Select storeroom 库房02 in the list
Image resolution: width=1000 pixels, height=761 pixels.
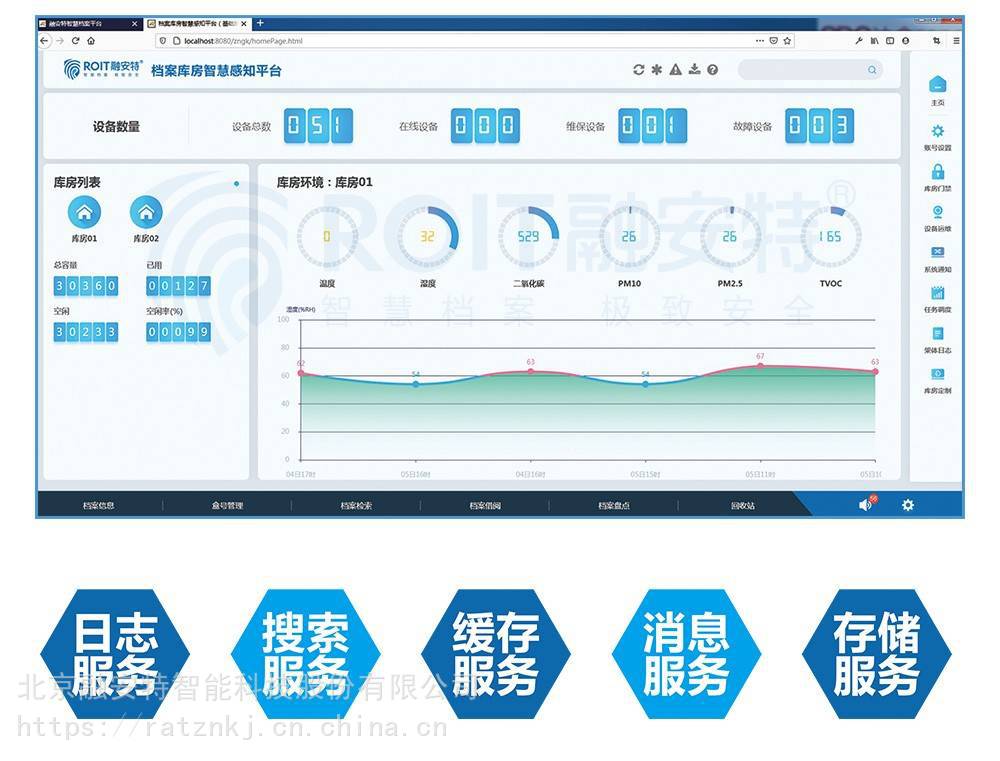pos(146,212)
